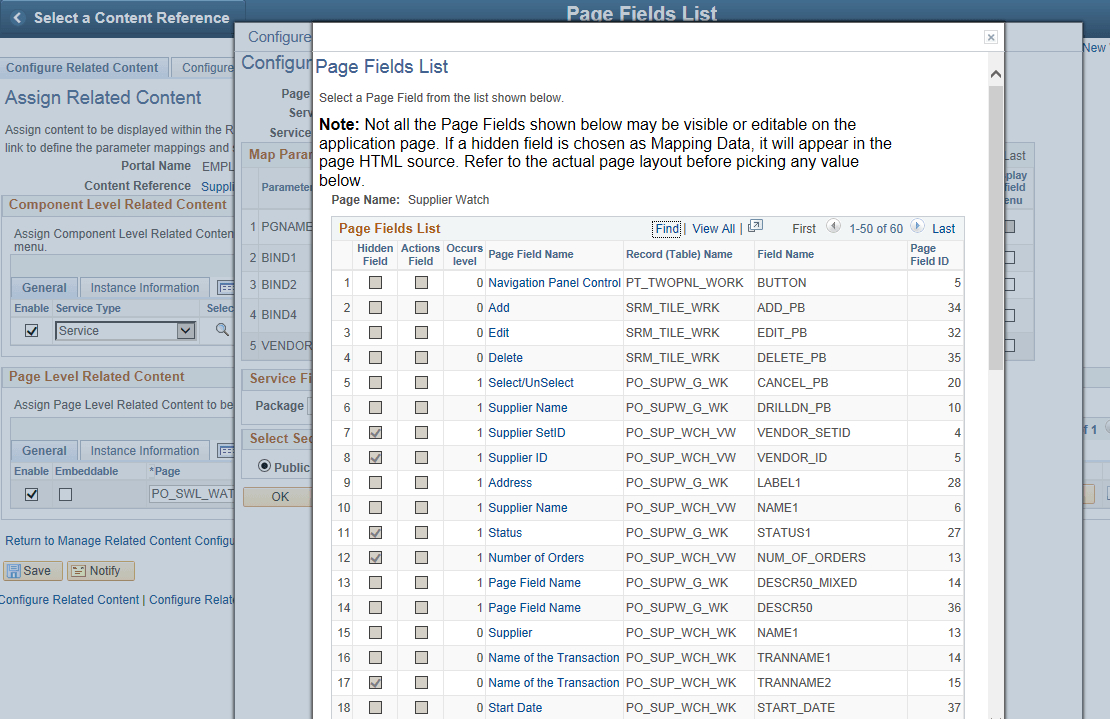Enable the Embeddable checkbox for PO_SWL_WAT page

(63, 493)
